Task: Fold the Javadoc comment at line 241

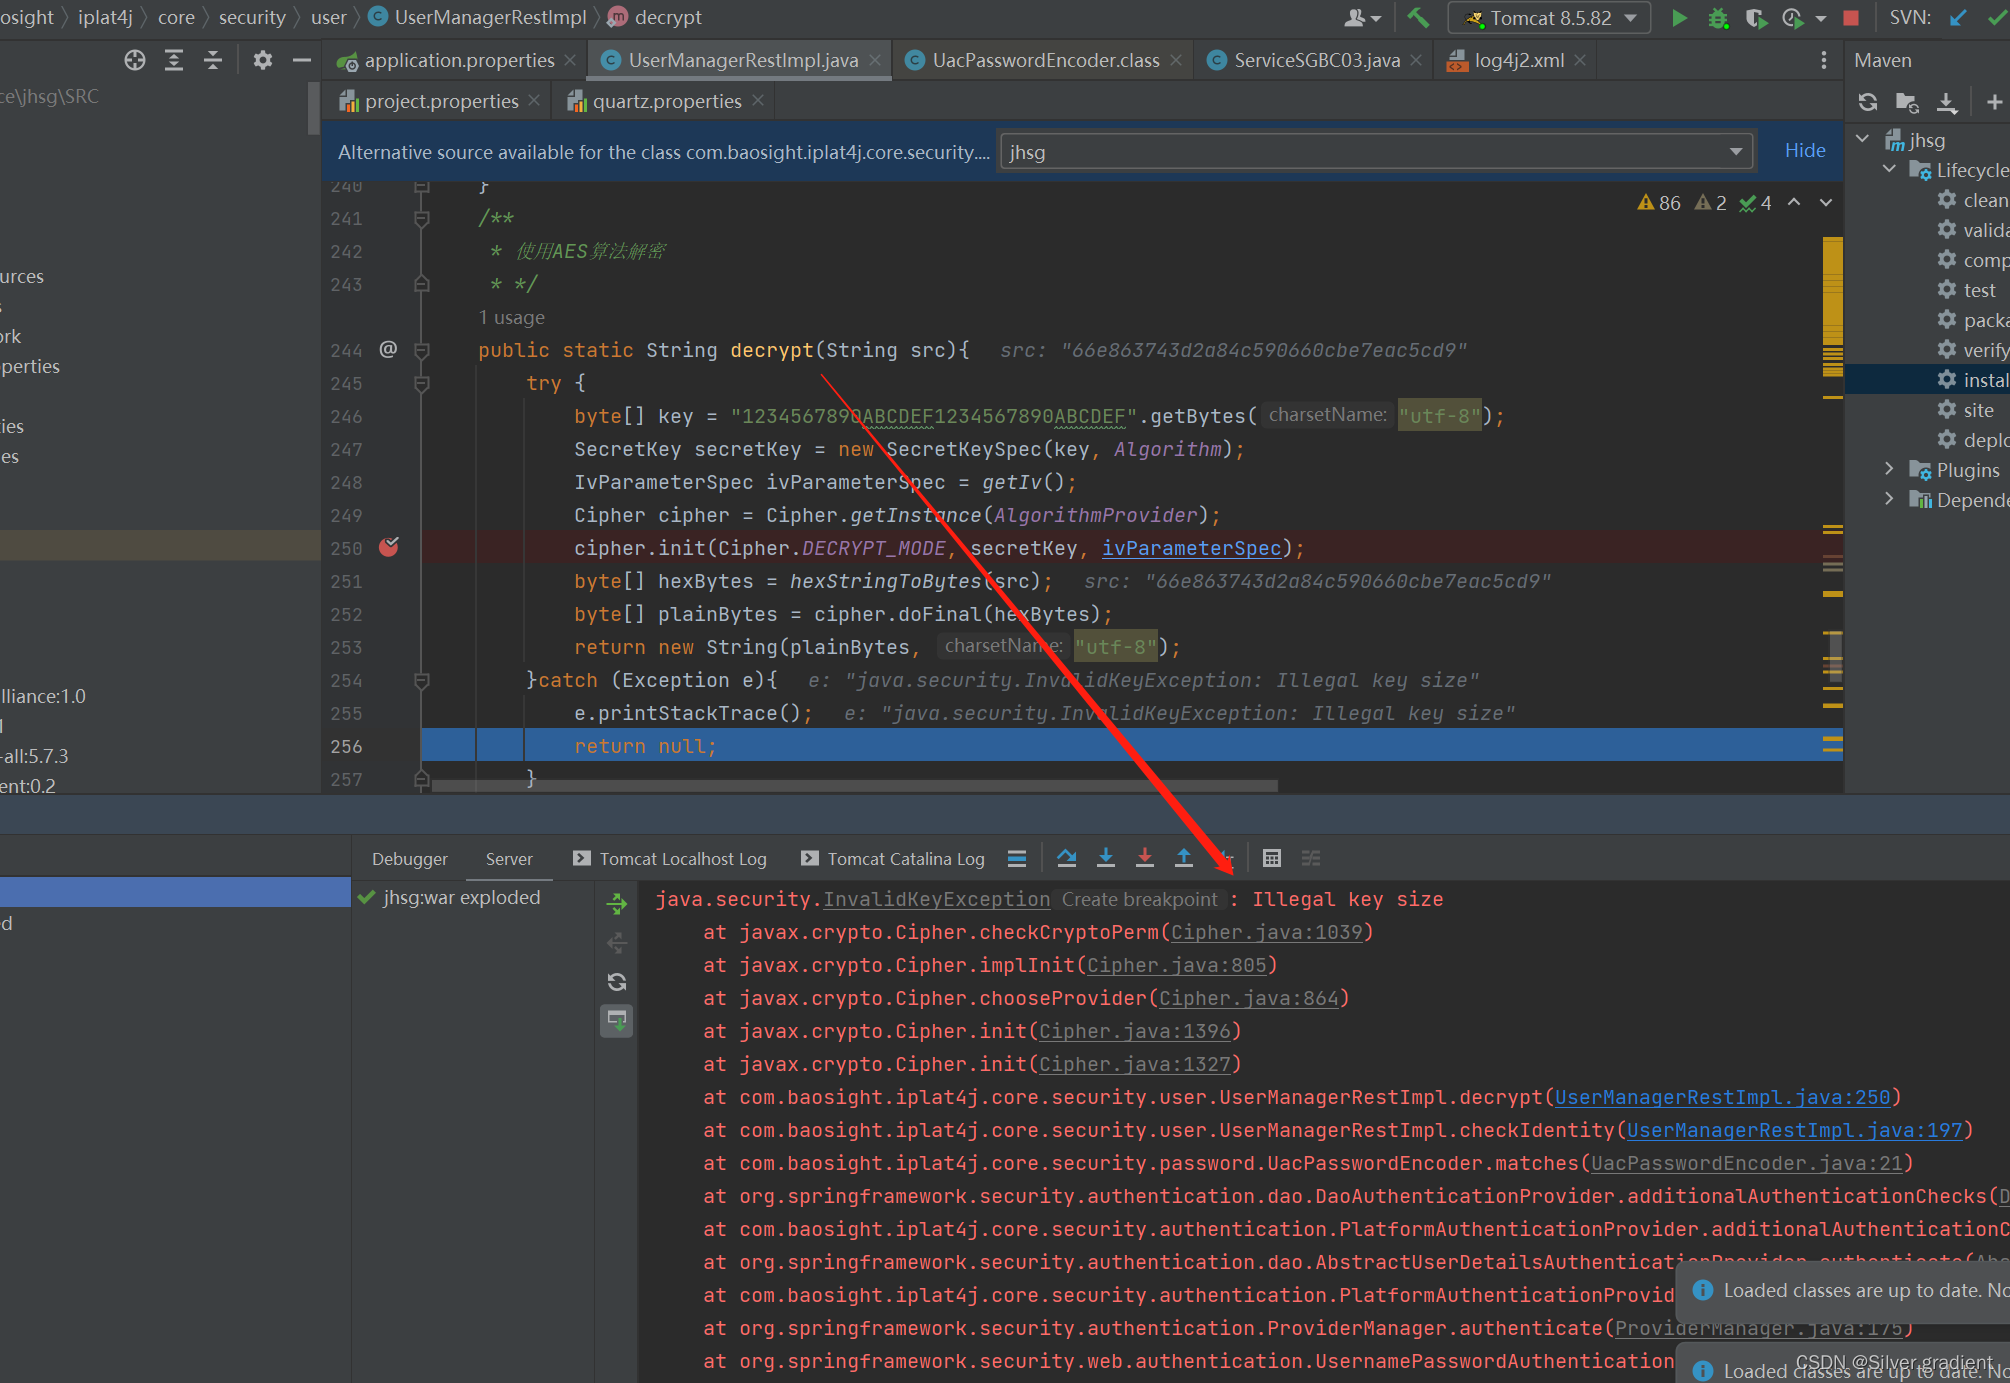Action: click(x=422, y=218)
